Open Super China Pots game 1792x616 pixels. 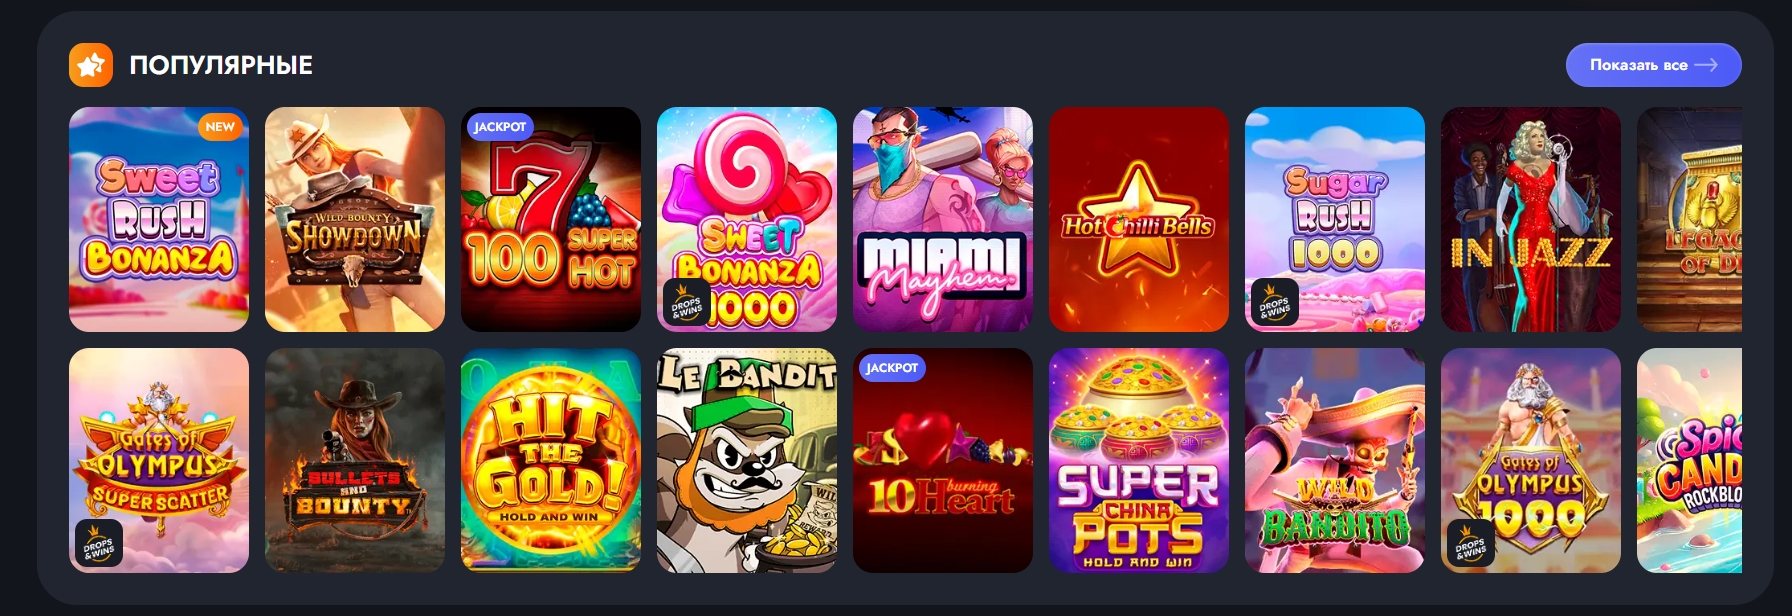[x=1139, y=460]
